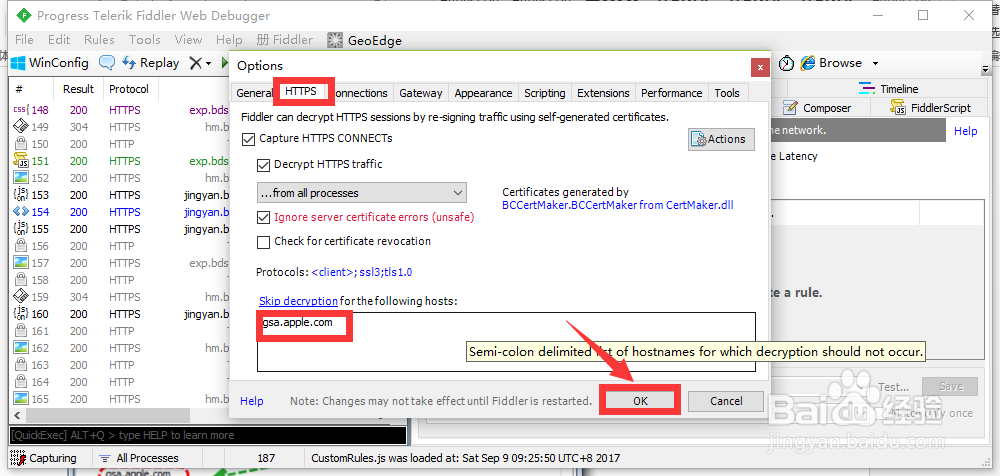Screen dimensions: 1000x476
Task: Open the Help menu in the menu bar
Action: click(229, 40)
